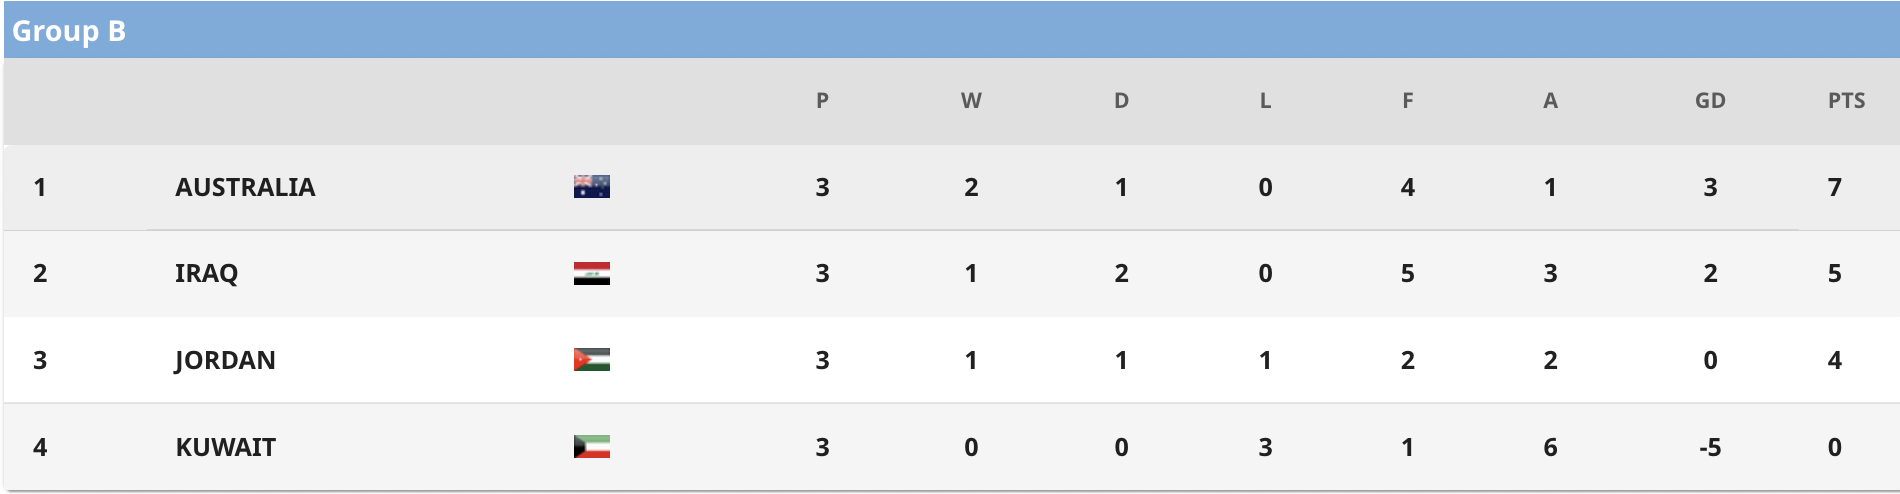Click the A column header
Viewport: 1900px width, 494px height.
point(1550,101)
